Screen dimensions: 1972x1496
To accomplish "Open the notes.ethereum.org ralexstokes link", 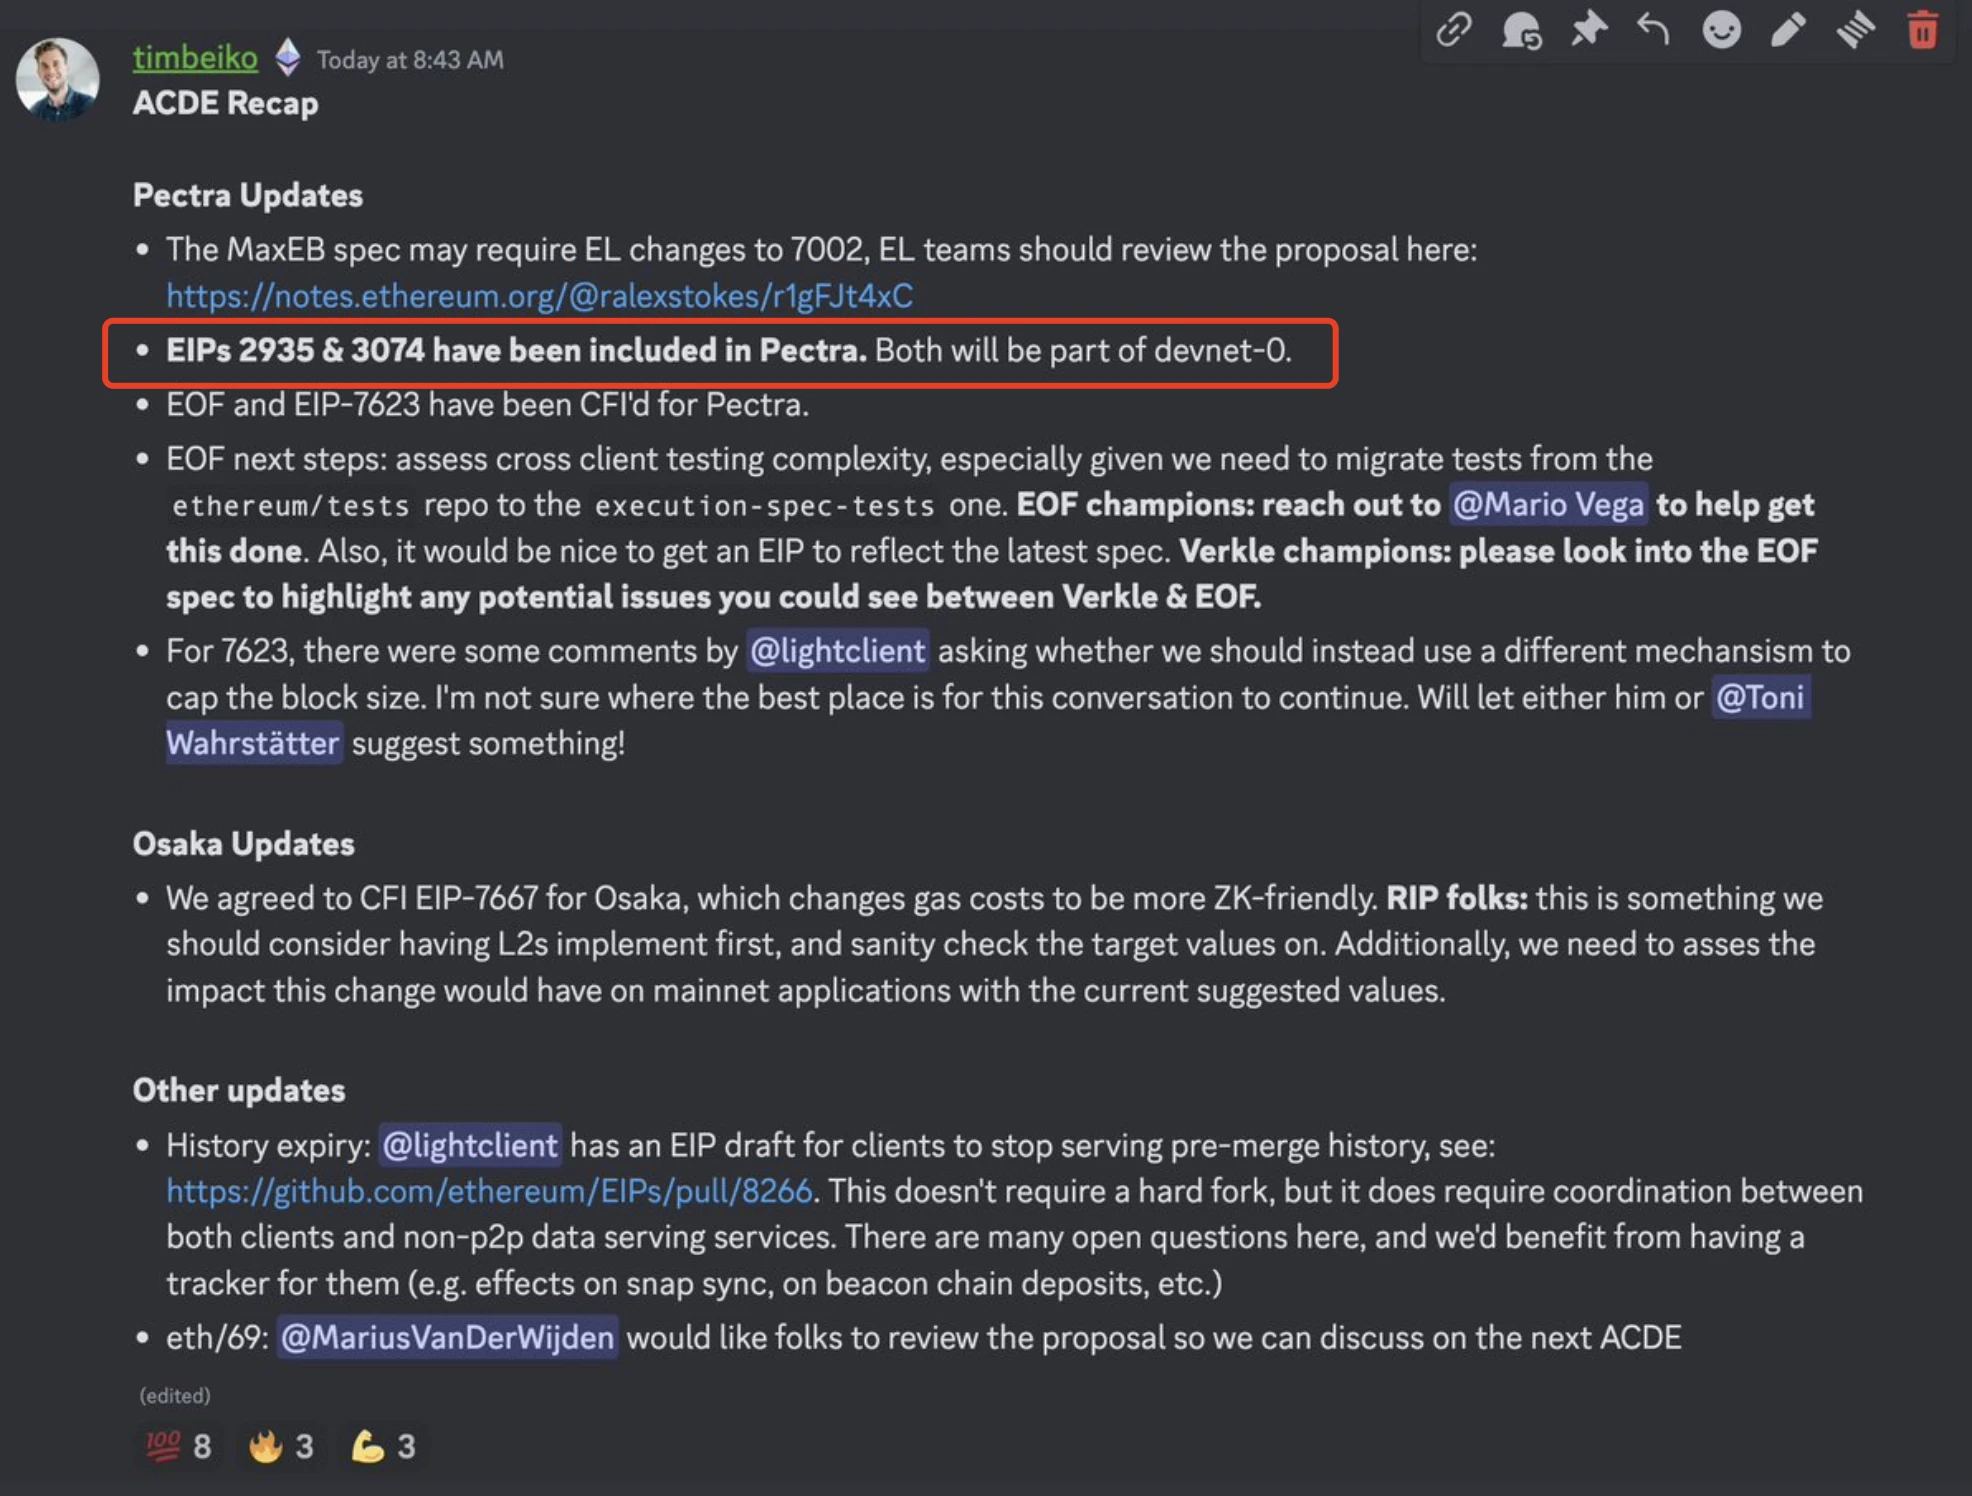I will 539,296.
